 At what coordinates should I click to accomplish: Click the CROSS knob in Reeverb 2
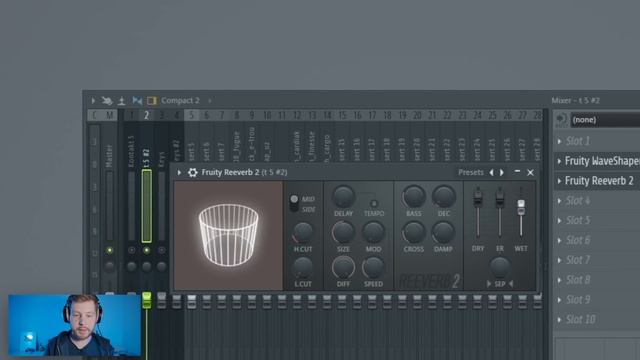[x=413, y=232]
